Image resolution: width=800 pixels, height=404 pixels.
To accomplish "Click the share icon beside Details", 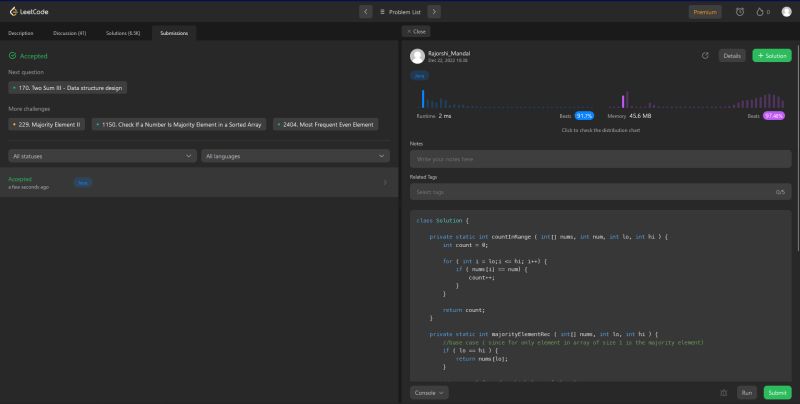I will click(x=705, y=56).
